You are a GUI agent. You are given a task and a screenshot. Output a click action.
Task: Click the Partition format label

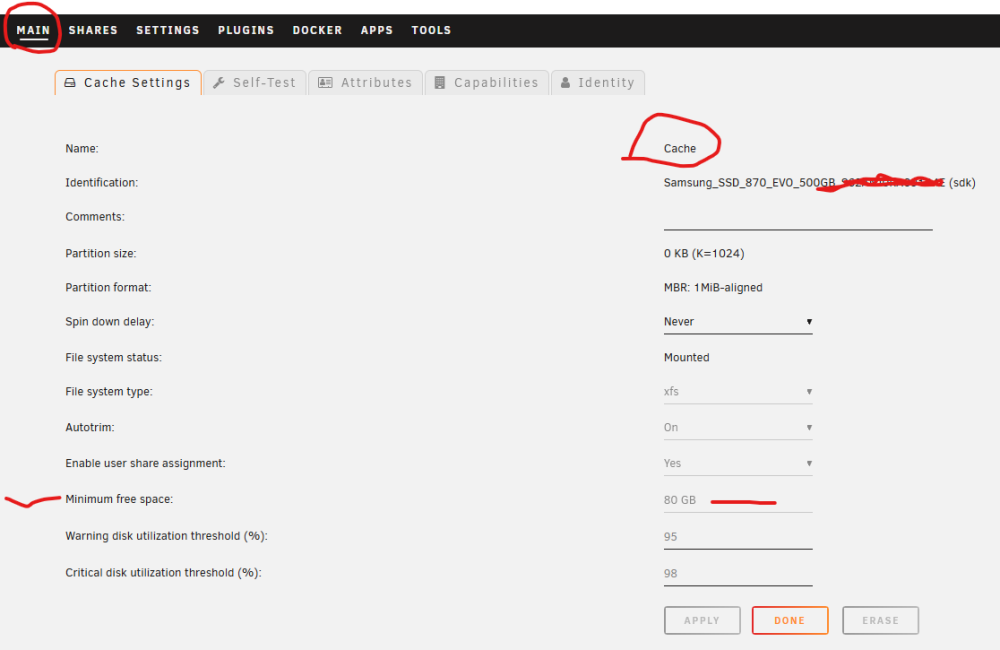[108, 288]
